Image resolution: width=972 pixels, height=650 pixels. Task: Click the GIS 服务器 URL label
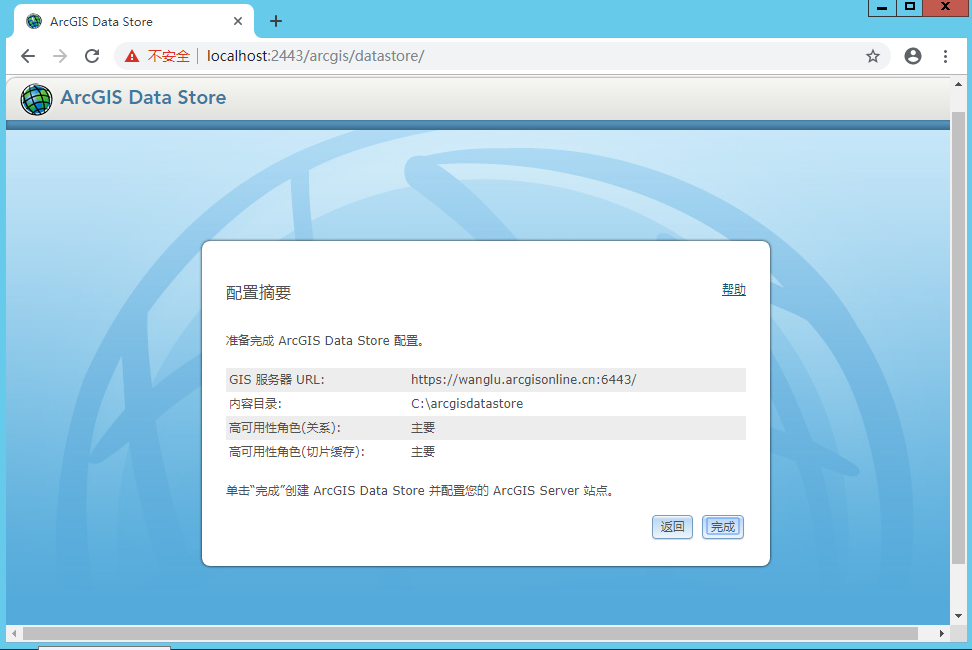[277, 380]
